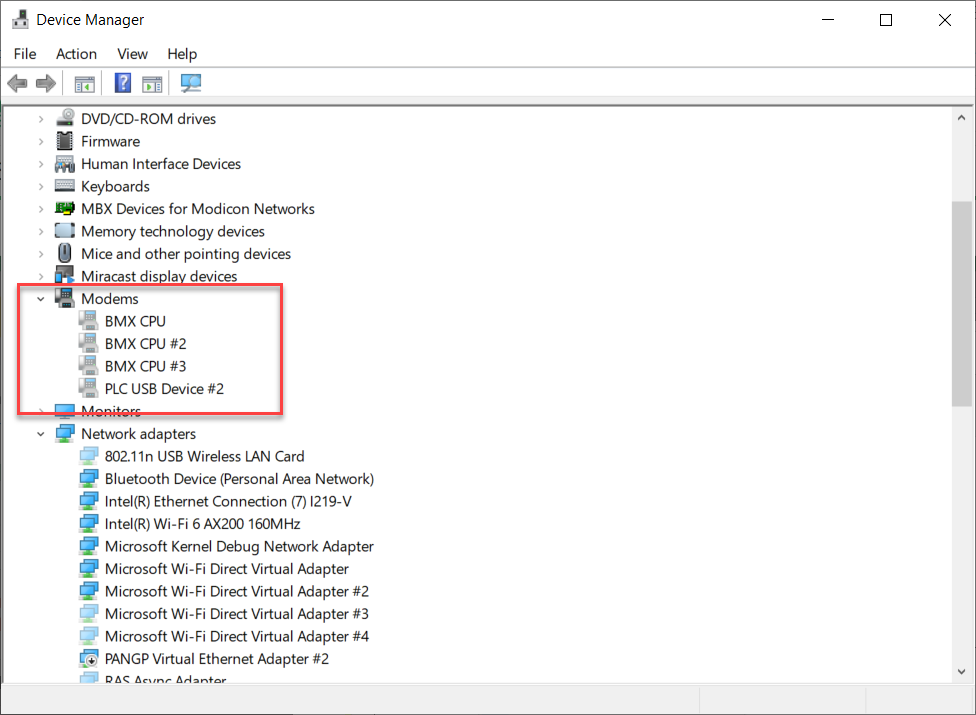Select Microsoft Wi-Fi Direct Virtual Adapter
Image resolution: width=976 pixels, height=715 pixels.
tap(227, 569)
